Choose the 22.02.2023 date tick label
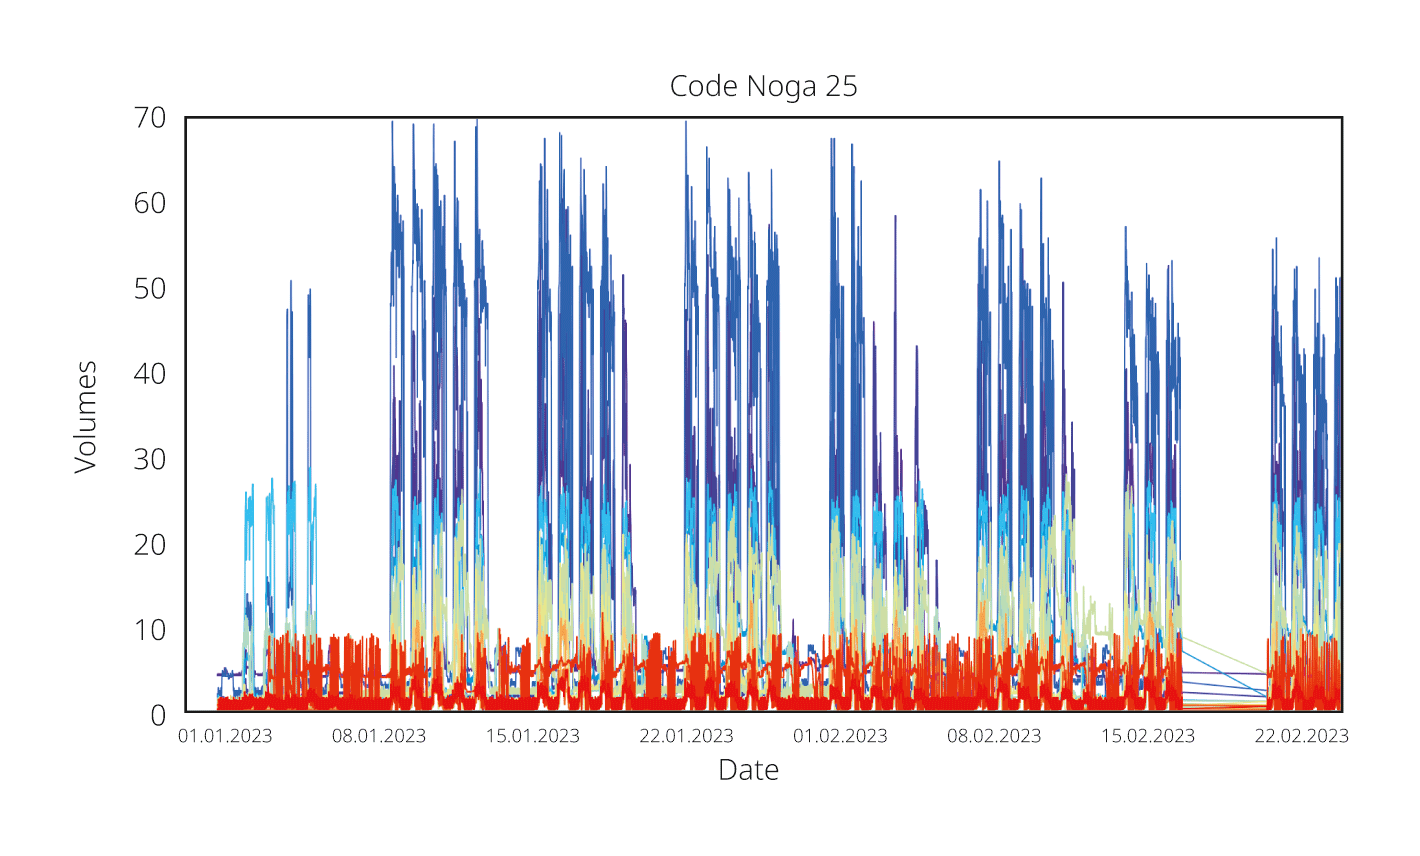This screenshot has height=856, width=1420. (x=1301, y=737)
